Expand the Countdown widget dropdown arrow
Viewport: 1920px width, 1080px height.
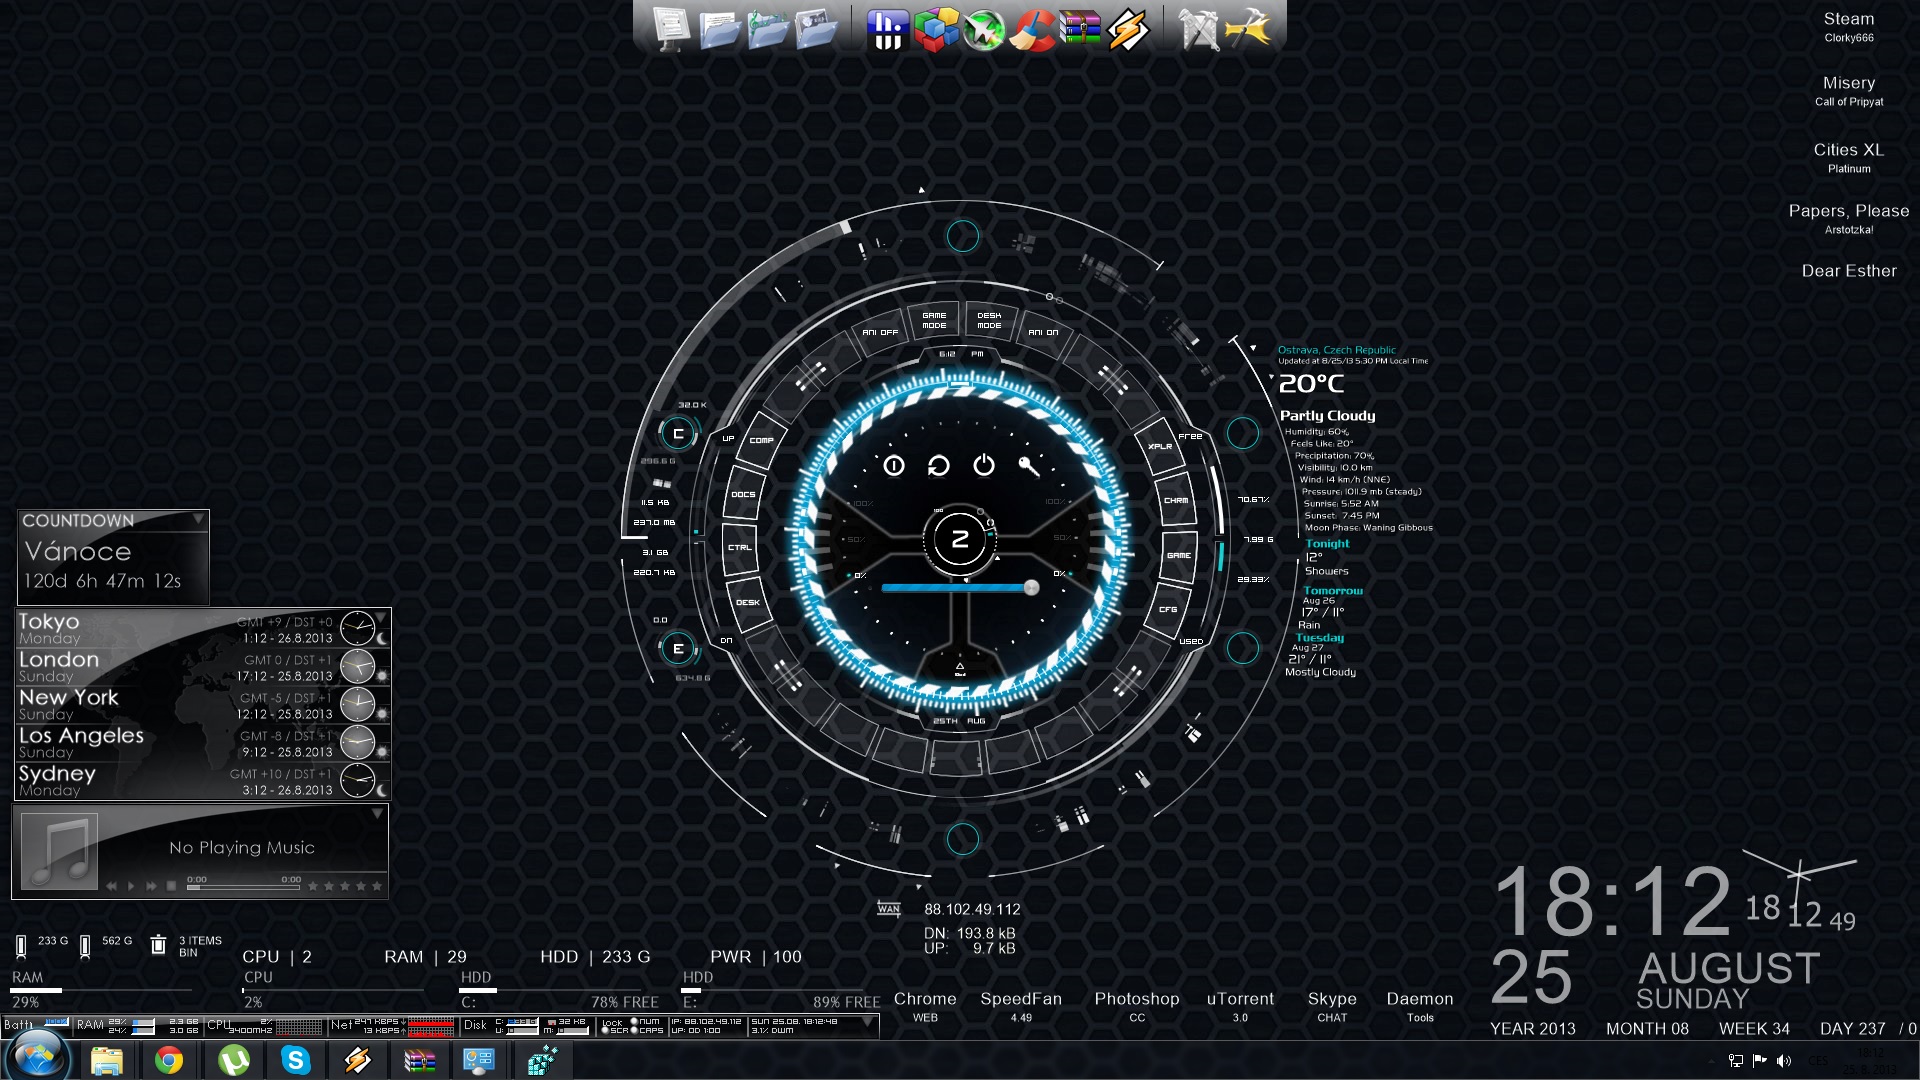tap(198, 519)
